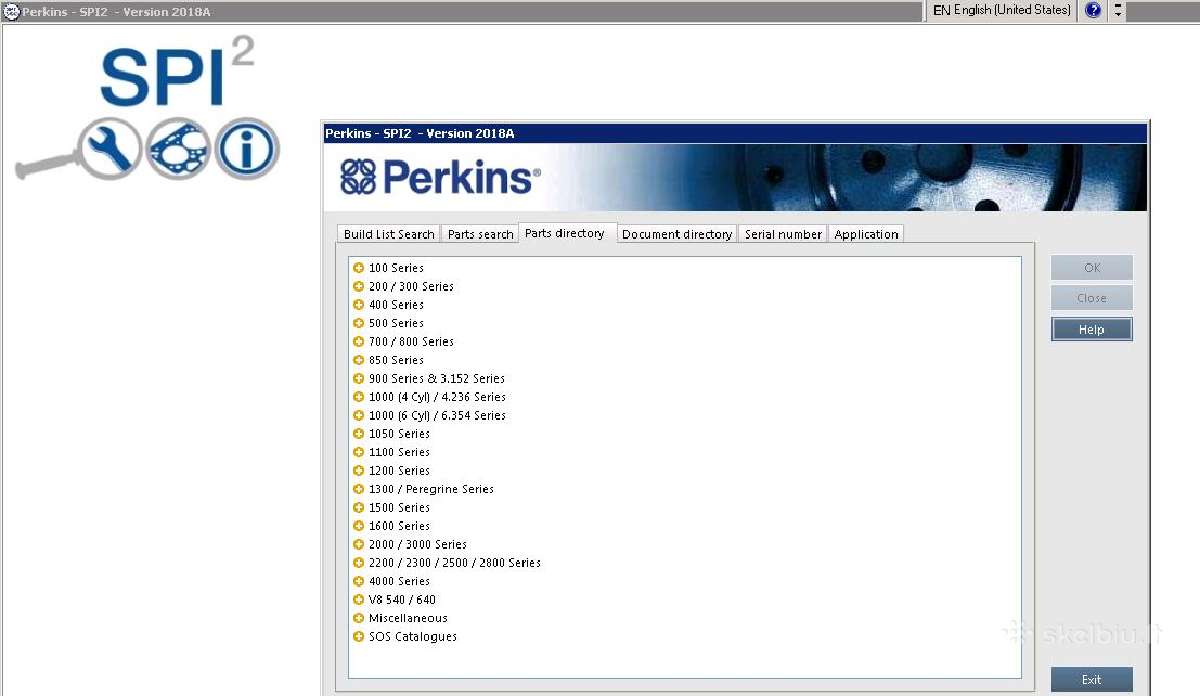Expand the 1500 Series node

359,508
